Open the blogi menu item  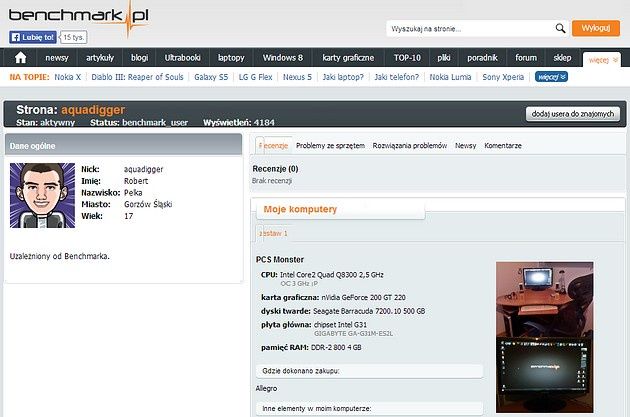click(139, 58)
